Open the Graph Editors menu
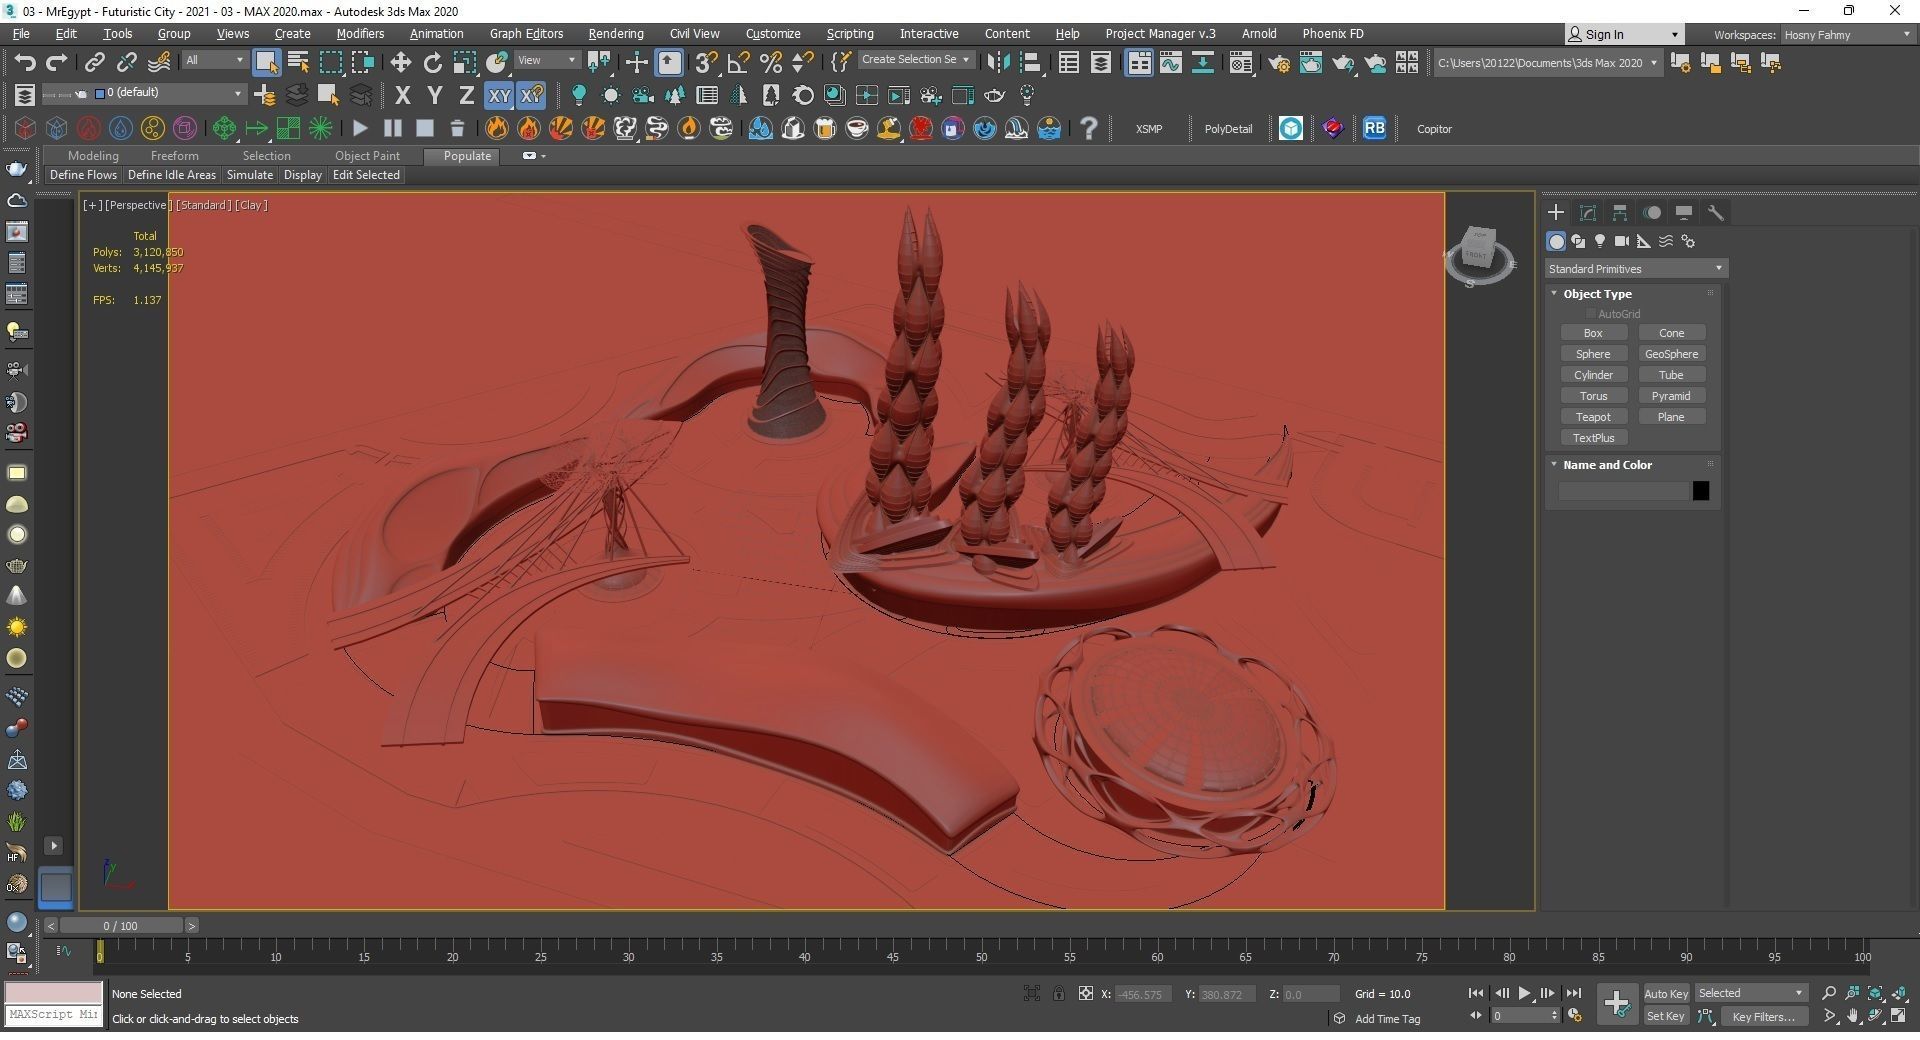This screenshot has height=1040, width=1920. (x=526, y=34)
